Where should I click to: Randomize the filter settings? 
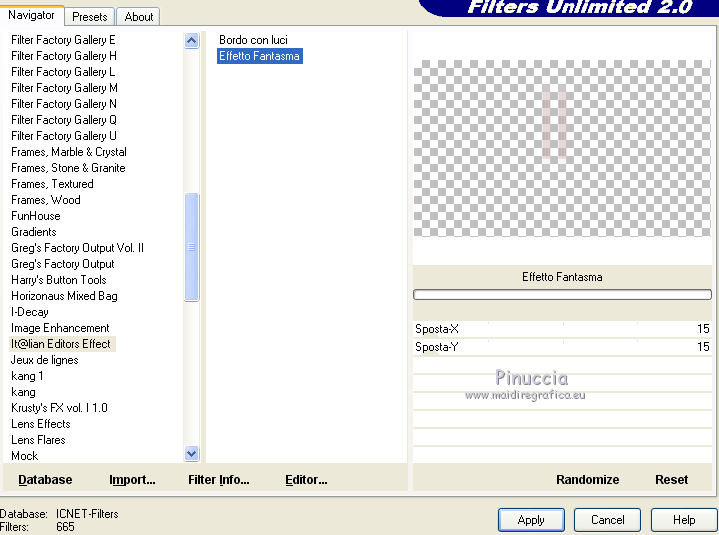pyautogui.click(x=587, y=480)
